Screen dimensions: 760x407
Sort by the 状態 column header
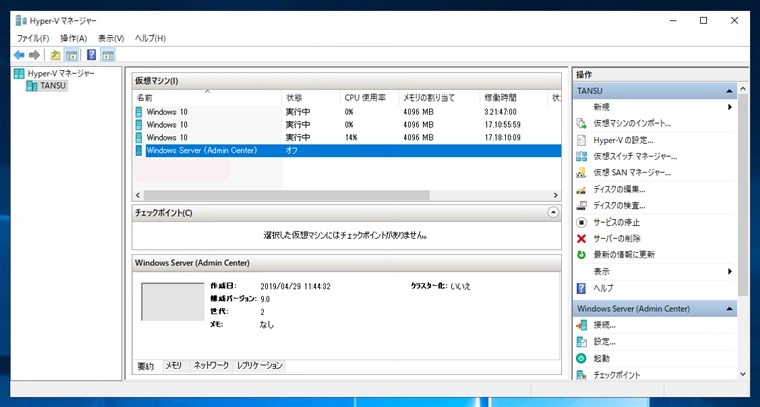311,98
